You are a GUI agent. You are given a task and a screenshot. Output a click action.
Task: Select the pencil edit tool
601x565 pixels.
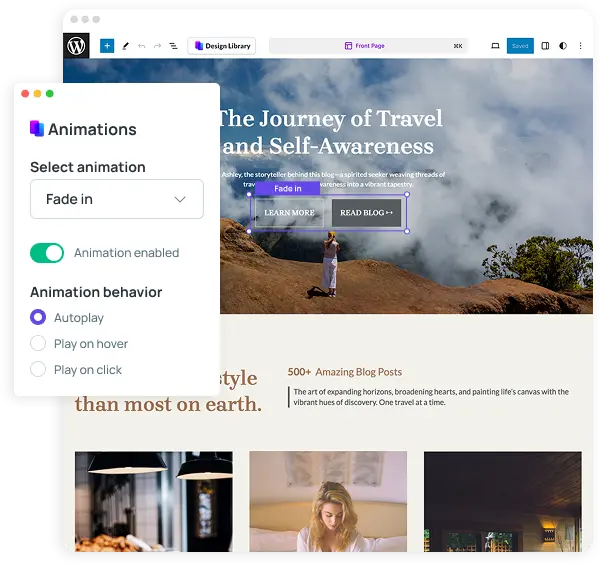pos(125,46)
